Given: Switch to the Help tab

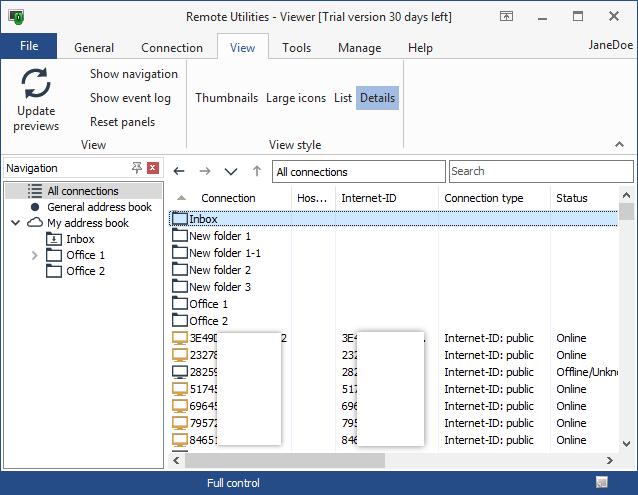Looking at the screenshot, I should tap(420, 48).
